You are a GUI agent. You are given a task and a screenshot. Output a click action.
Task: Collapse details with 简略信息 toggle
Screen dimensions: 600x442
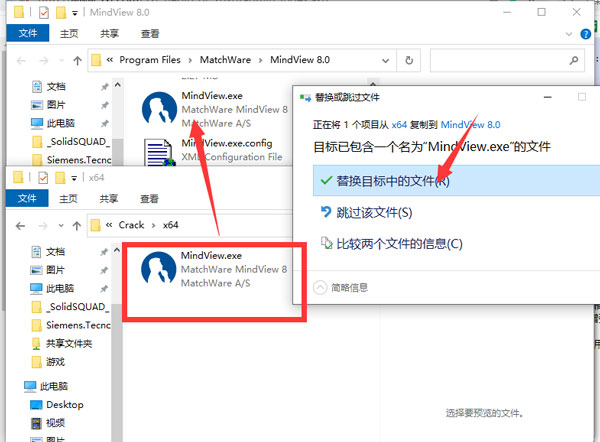click(x=341, y=287)
